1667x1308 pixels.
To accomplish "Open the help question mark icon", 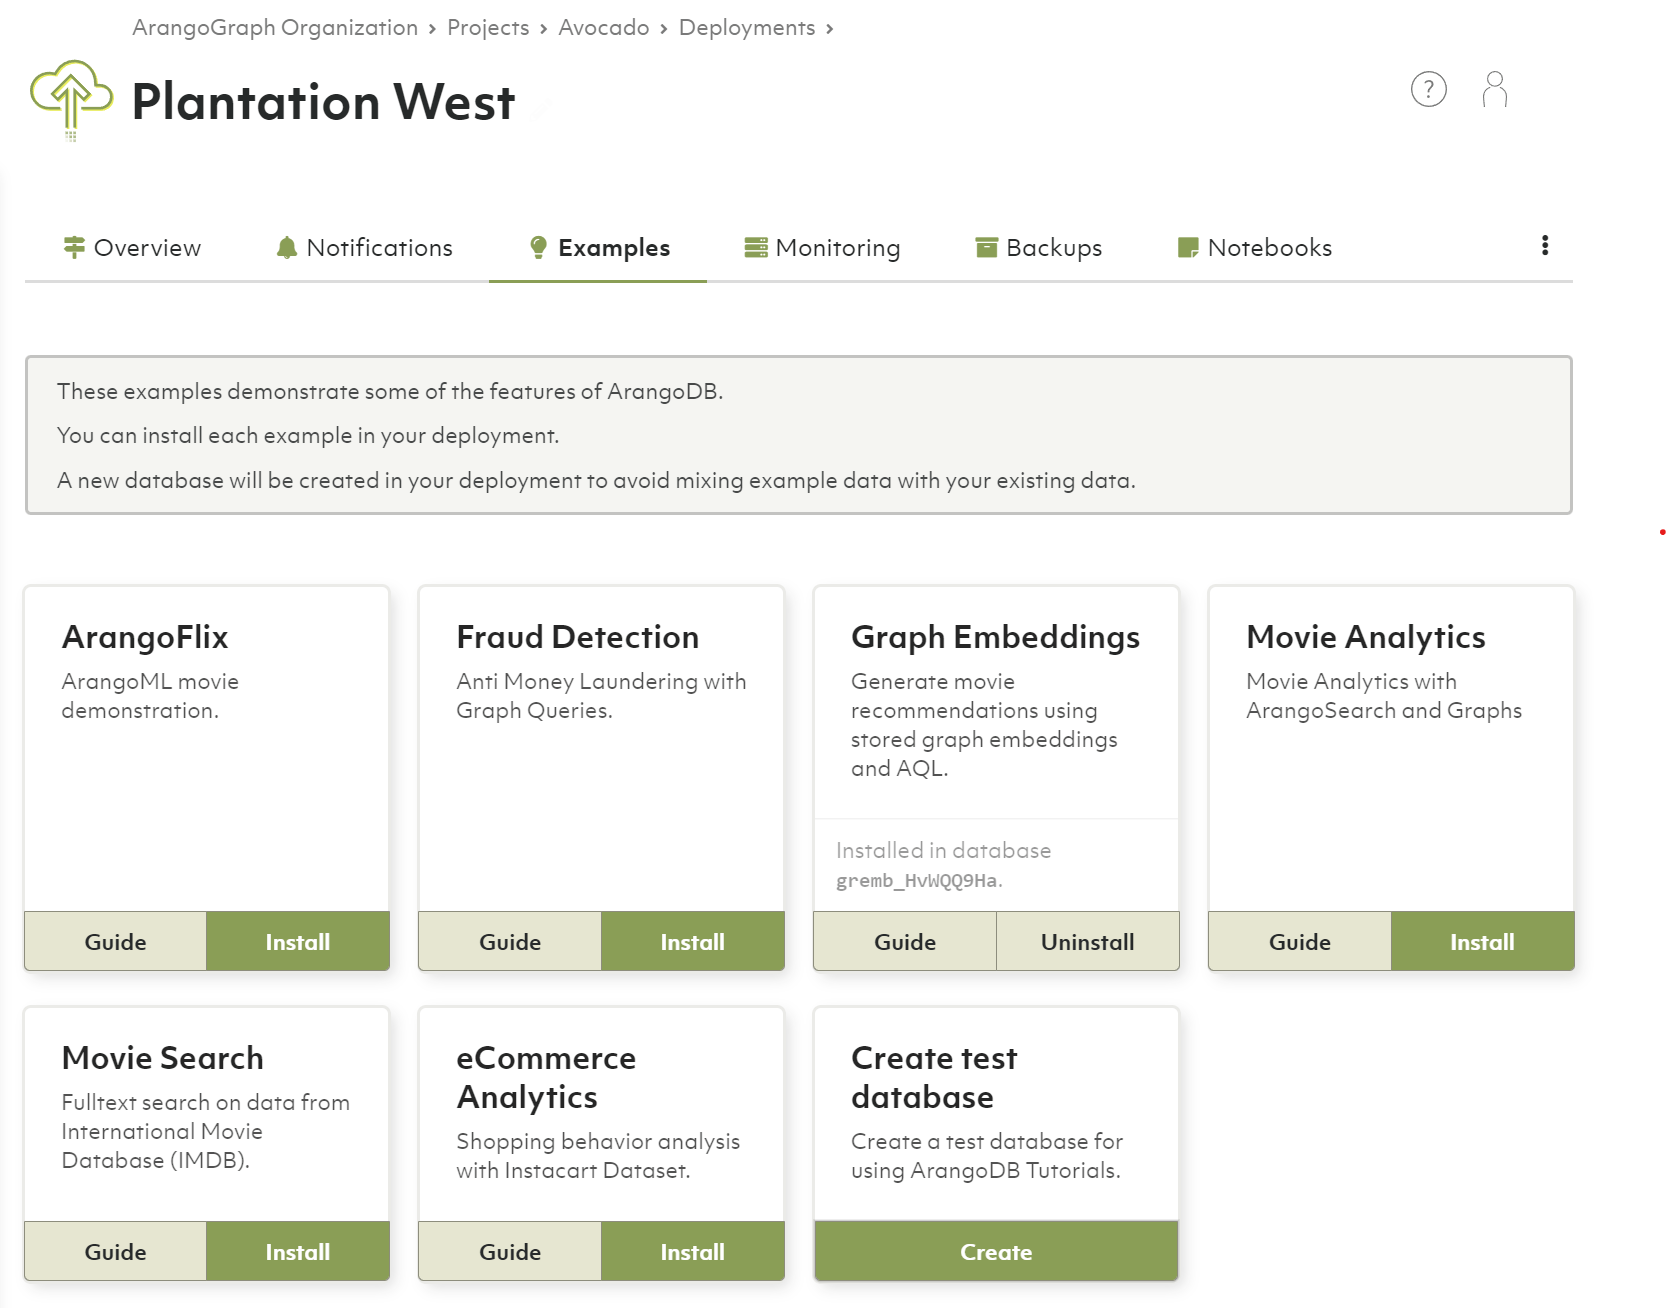I will click(1428, 89).
